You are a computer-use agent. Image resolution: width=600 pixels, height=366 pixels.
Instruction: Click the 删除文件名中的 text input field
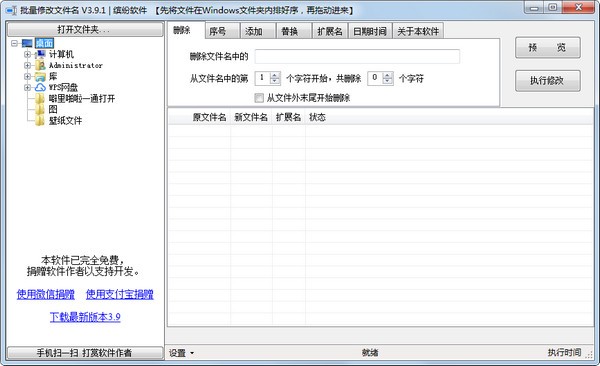357,57
